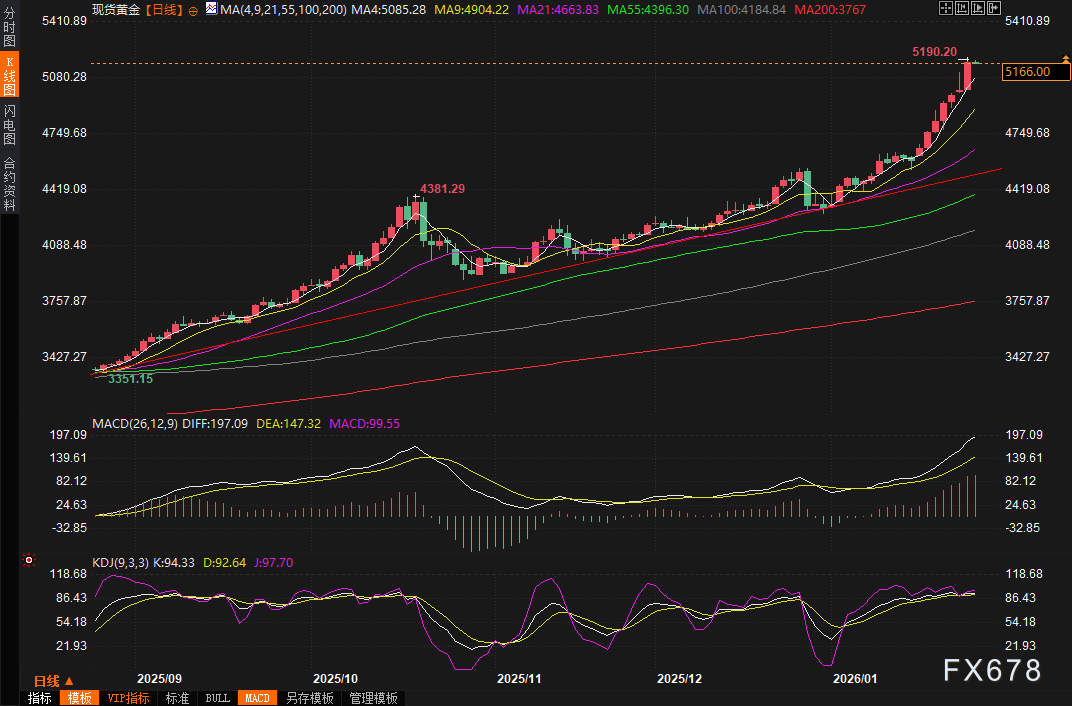Toggle the MACD template button
Screen dimensions: 1072x706
pyautogui.click(x=257, y=698)
